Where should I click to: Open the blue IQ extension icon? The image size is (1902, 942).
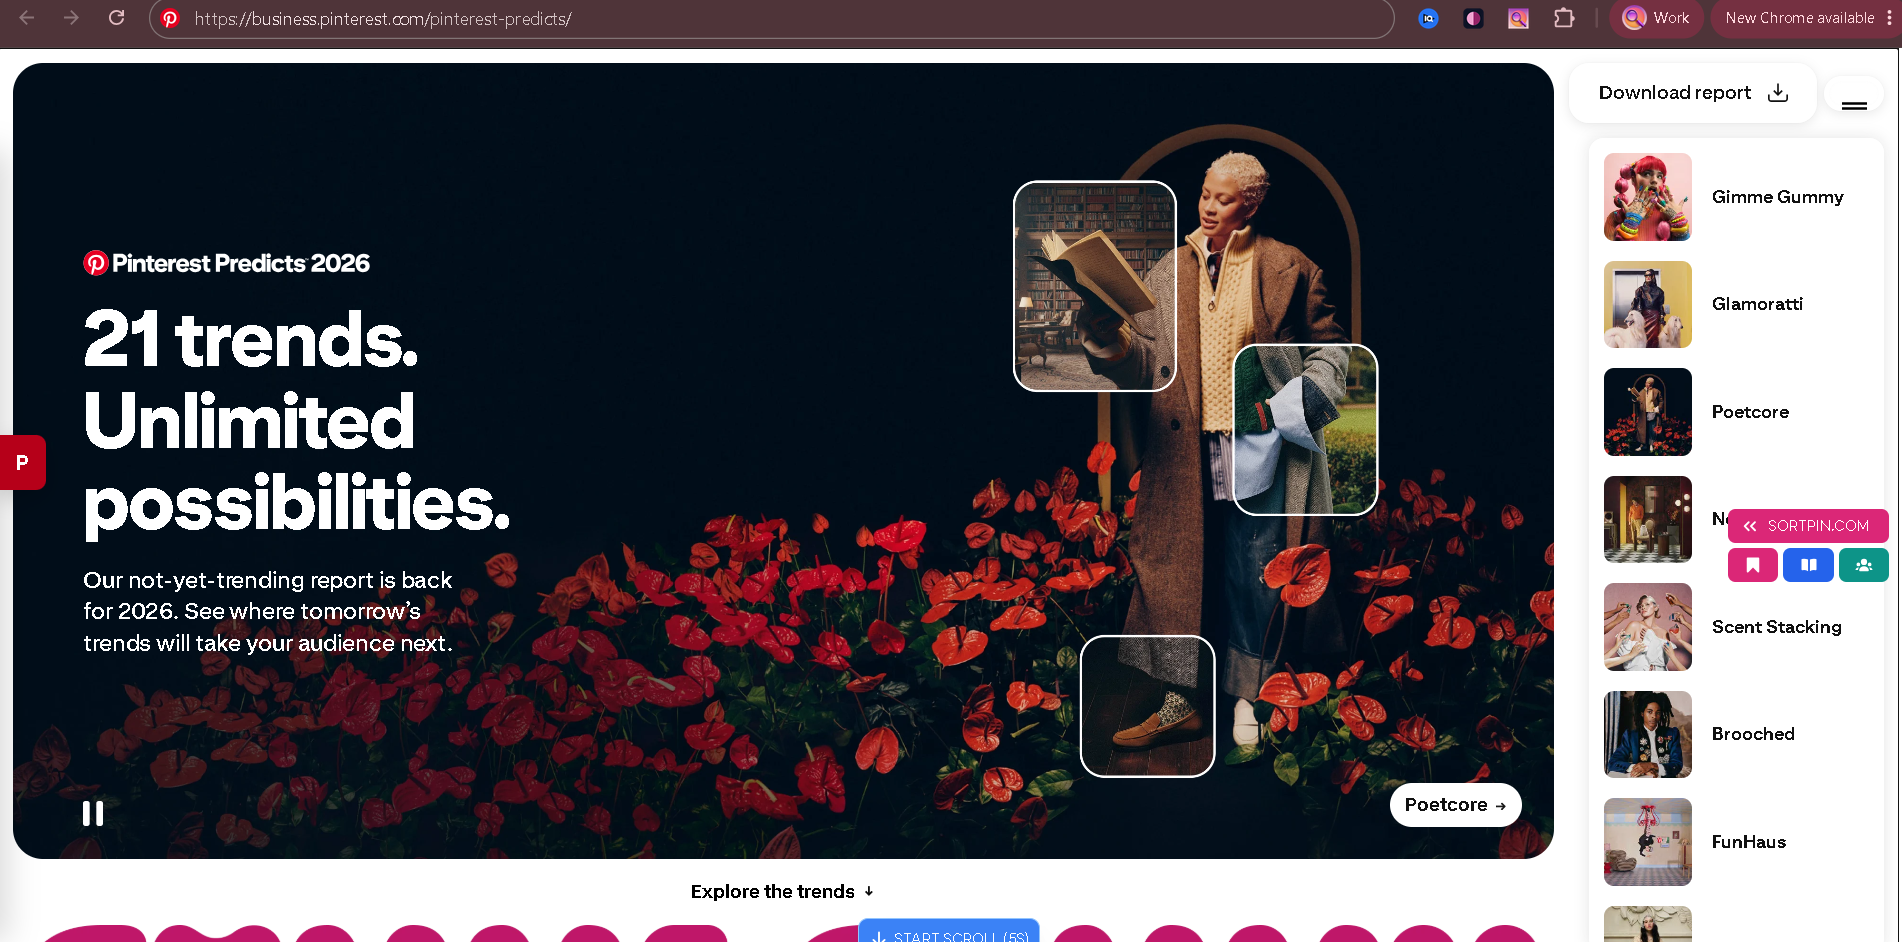pyautogui.click(x=1428, y=18)
